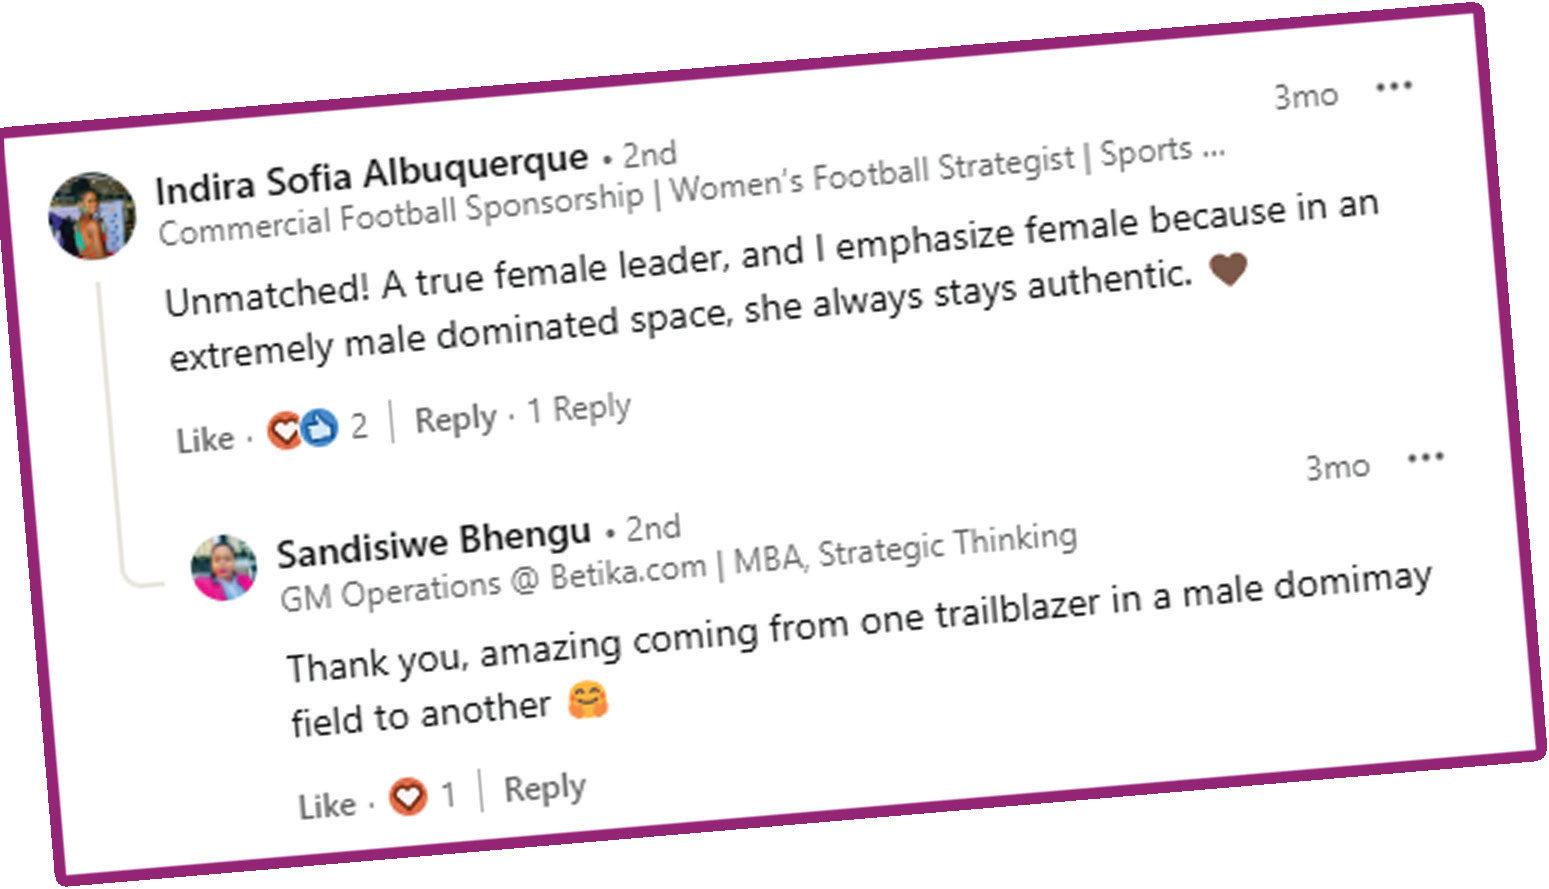Like Sandisiwe Bhengu's reply
The height and width of the screenshot is (889, 1549).
pyautogui.click(x=327, y=805)
